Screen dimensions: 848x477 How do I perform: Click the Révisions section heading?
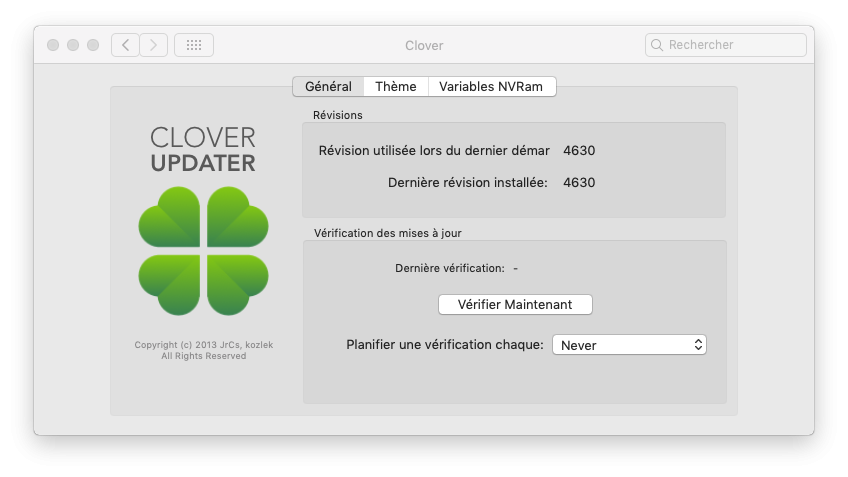[337, 115]
